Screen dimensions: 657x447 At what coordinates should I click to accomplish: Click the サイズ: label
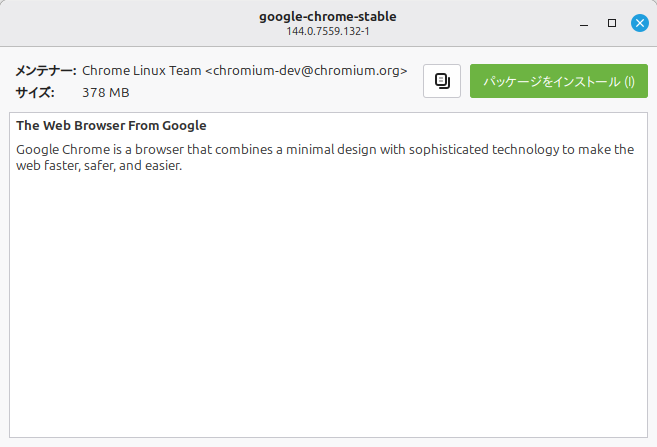(35, 93)
